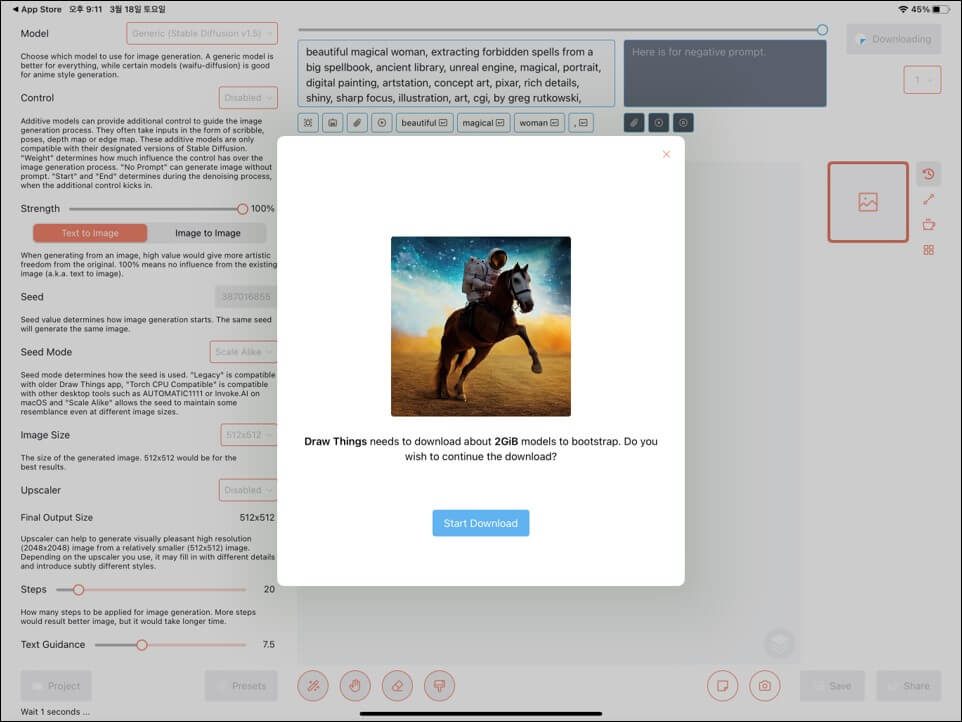The width and height of the screenshot is (962, 722).
Task: Open the Upscaler dropdown
Action: click(248, 490)
